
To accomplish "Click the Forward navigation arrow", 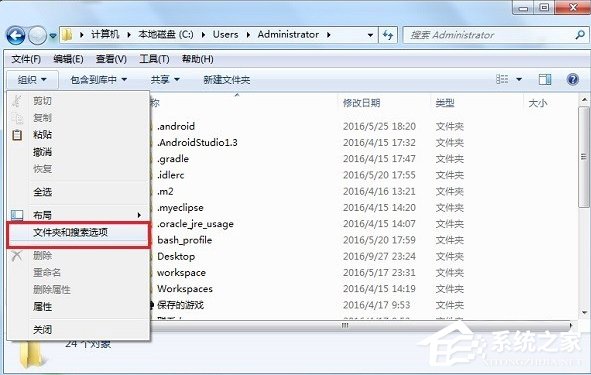I will pyautogui.click(x=37, y=36).
